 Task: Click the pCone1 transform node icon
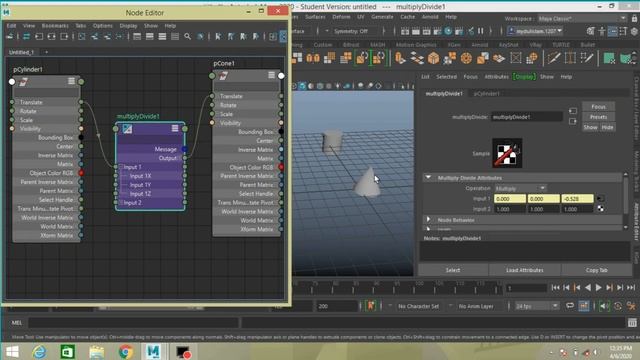pyautogui.click(x=223, y=76)
